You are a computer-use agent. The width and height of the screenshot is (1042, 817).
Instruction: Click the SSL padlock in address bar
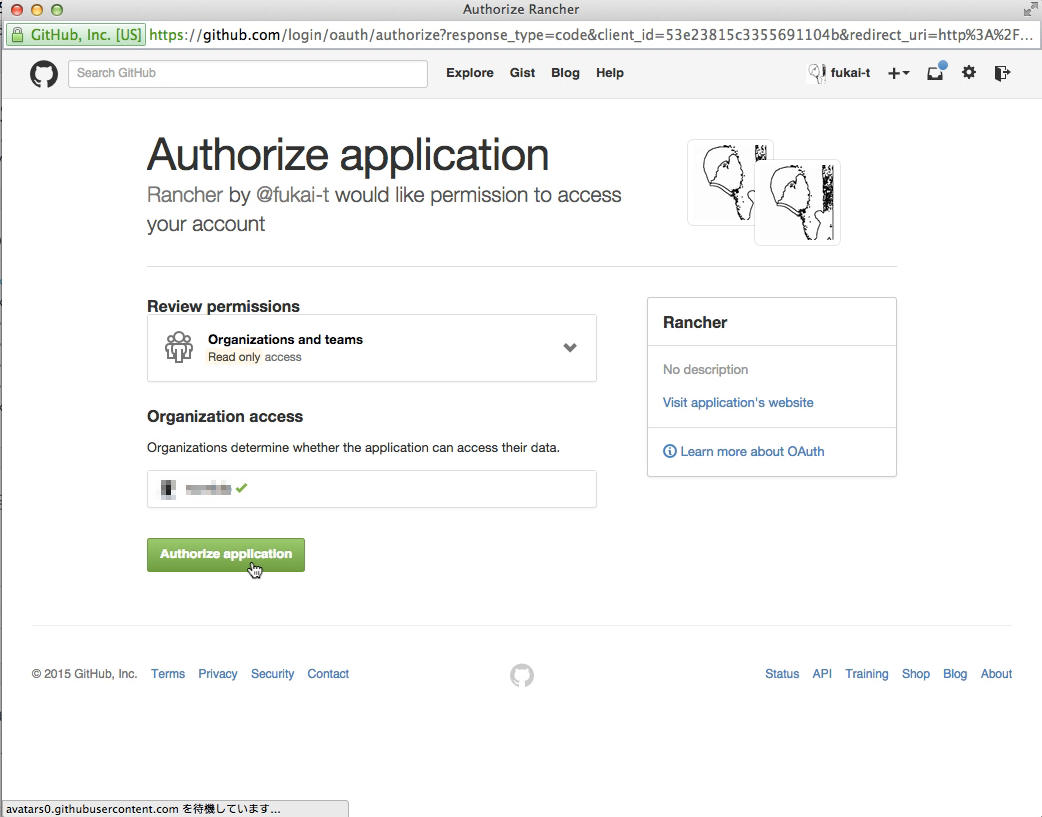[x=17, y=35]
